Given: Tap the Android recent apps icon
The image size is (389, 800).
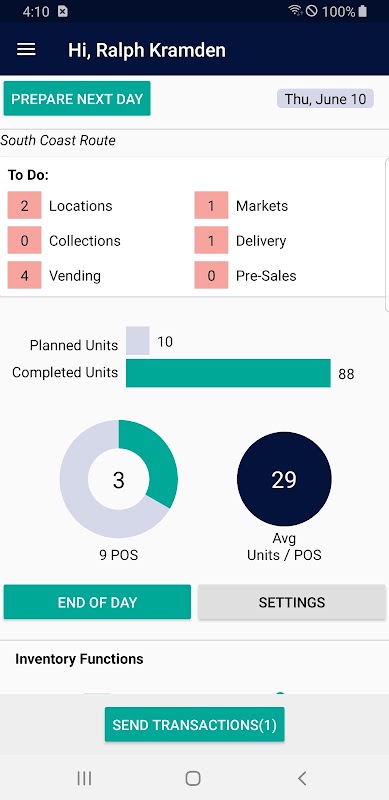Looking at the screenshot, I should [x=84, y=778].
